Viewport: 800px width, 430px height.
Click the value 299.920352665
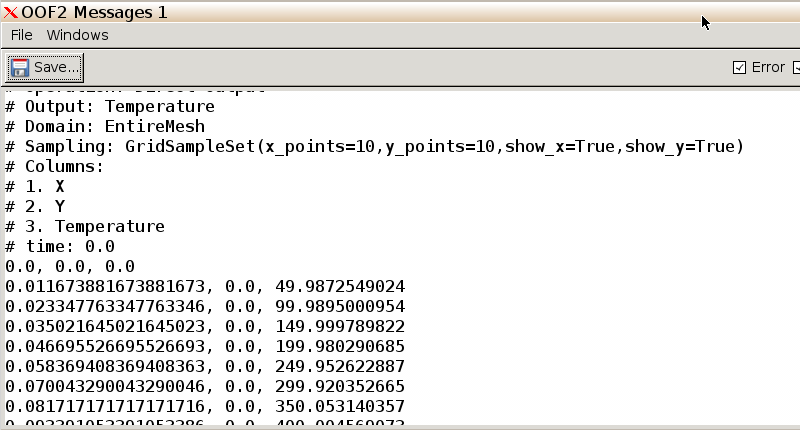340,386
